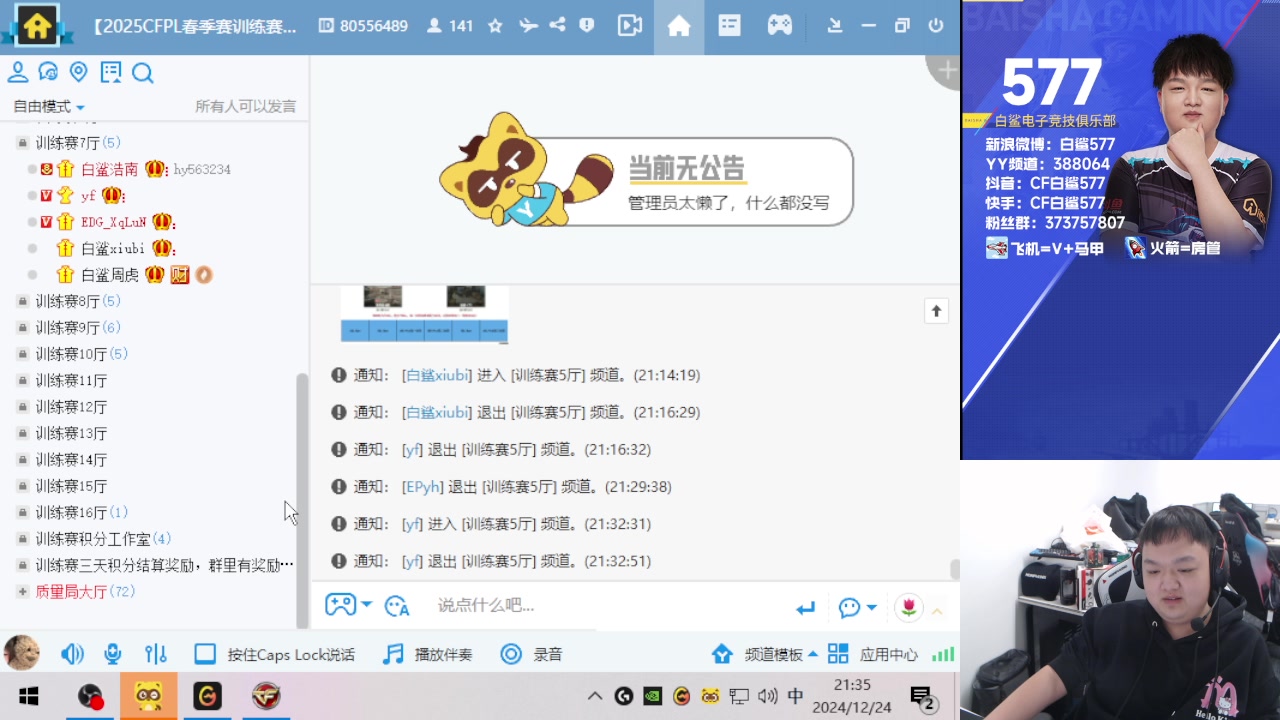Open the contacts person icon
Screen dimensions: 1280x720
pyautogui.click(x=17, y=72)
